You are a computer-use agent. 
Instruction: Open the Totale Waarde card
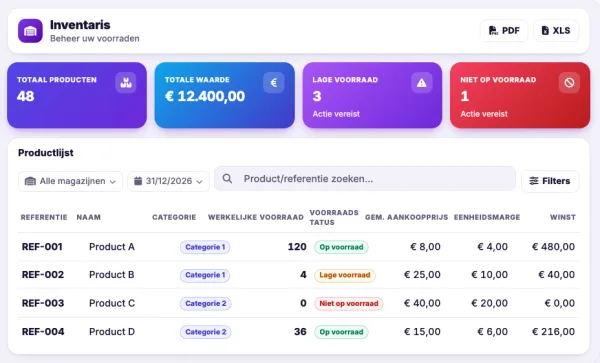225,95
